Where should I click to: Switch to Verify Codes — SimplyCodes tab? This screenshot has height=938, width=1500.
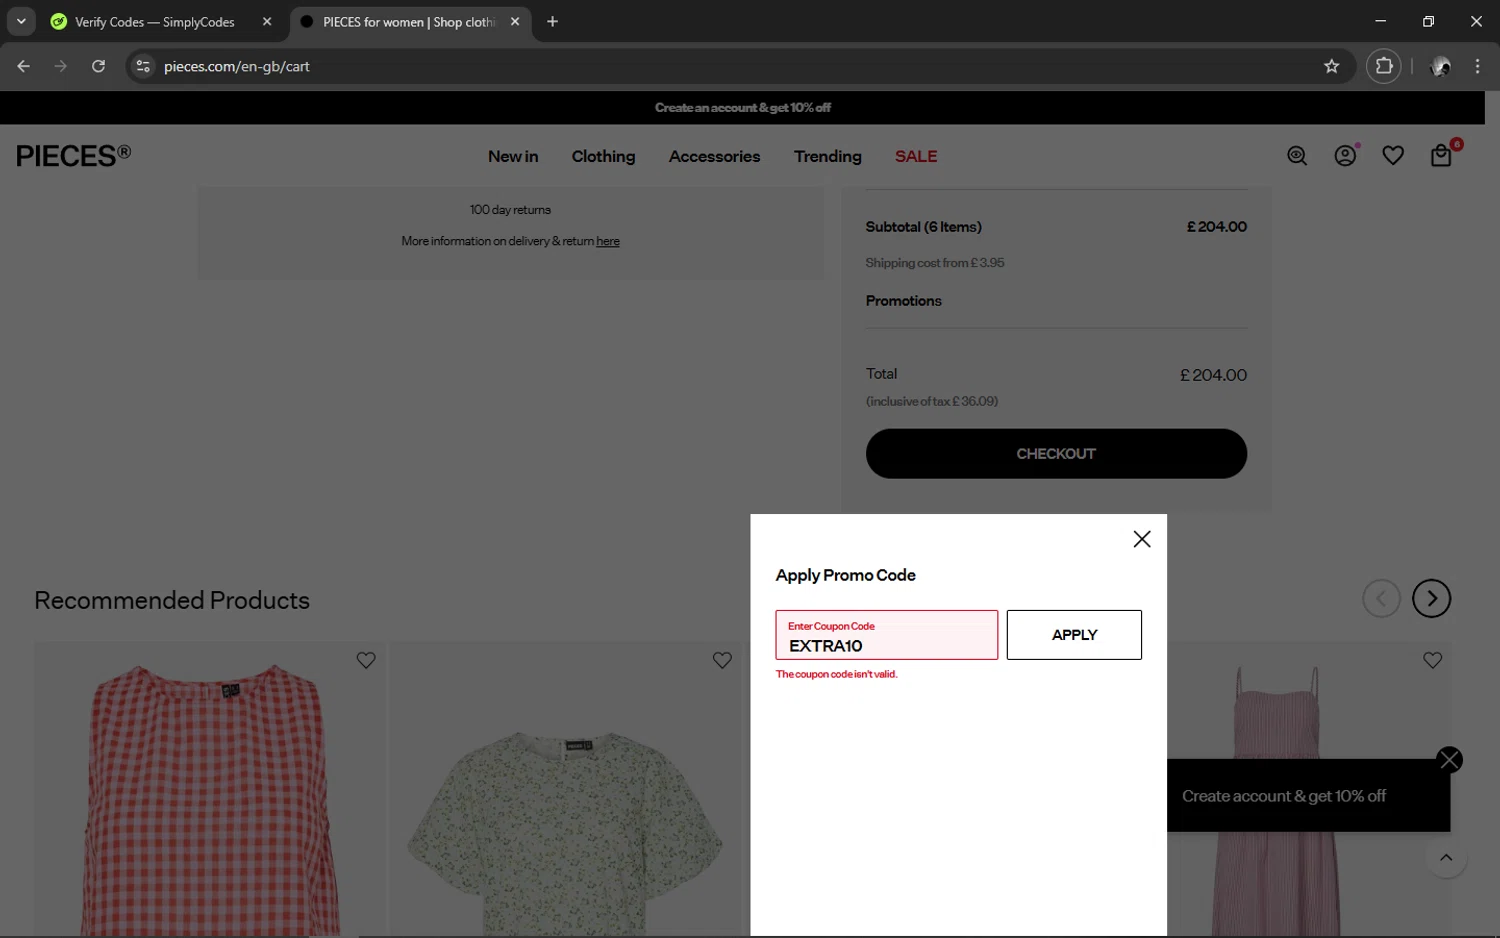point(155,22)
